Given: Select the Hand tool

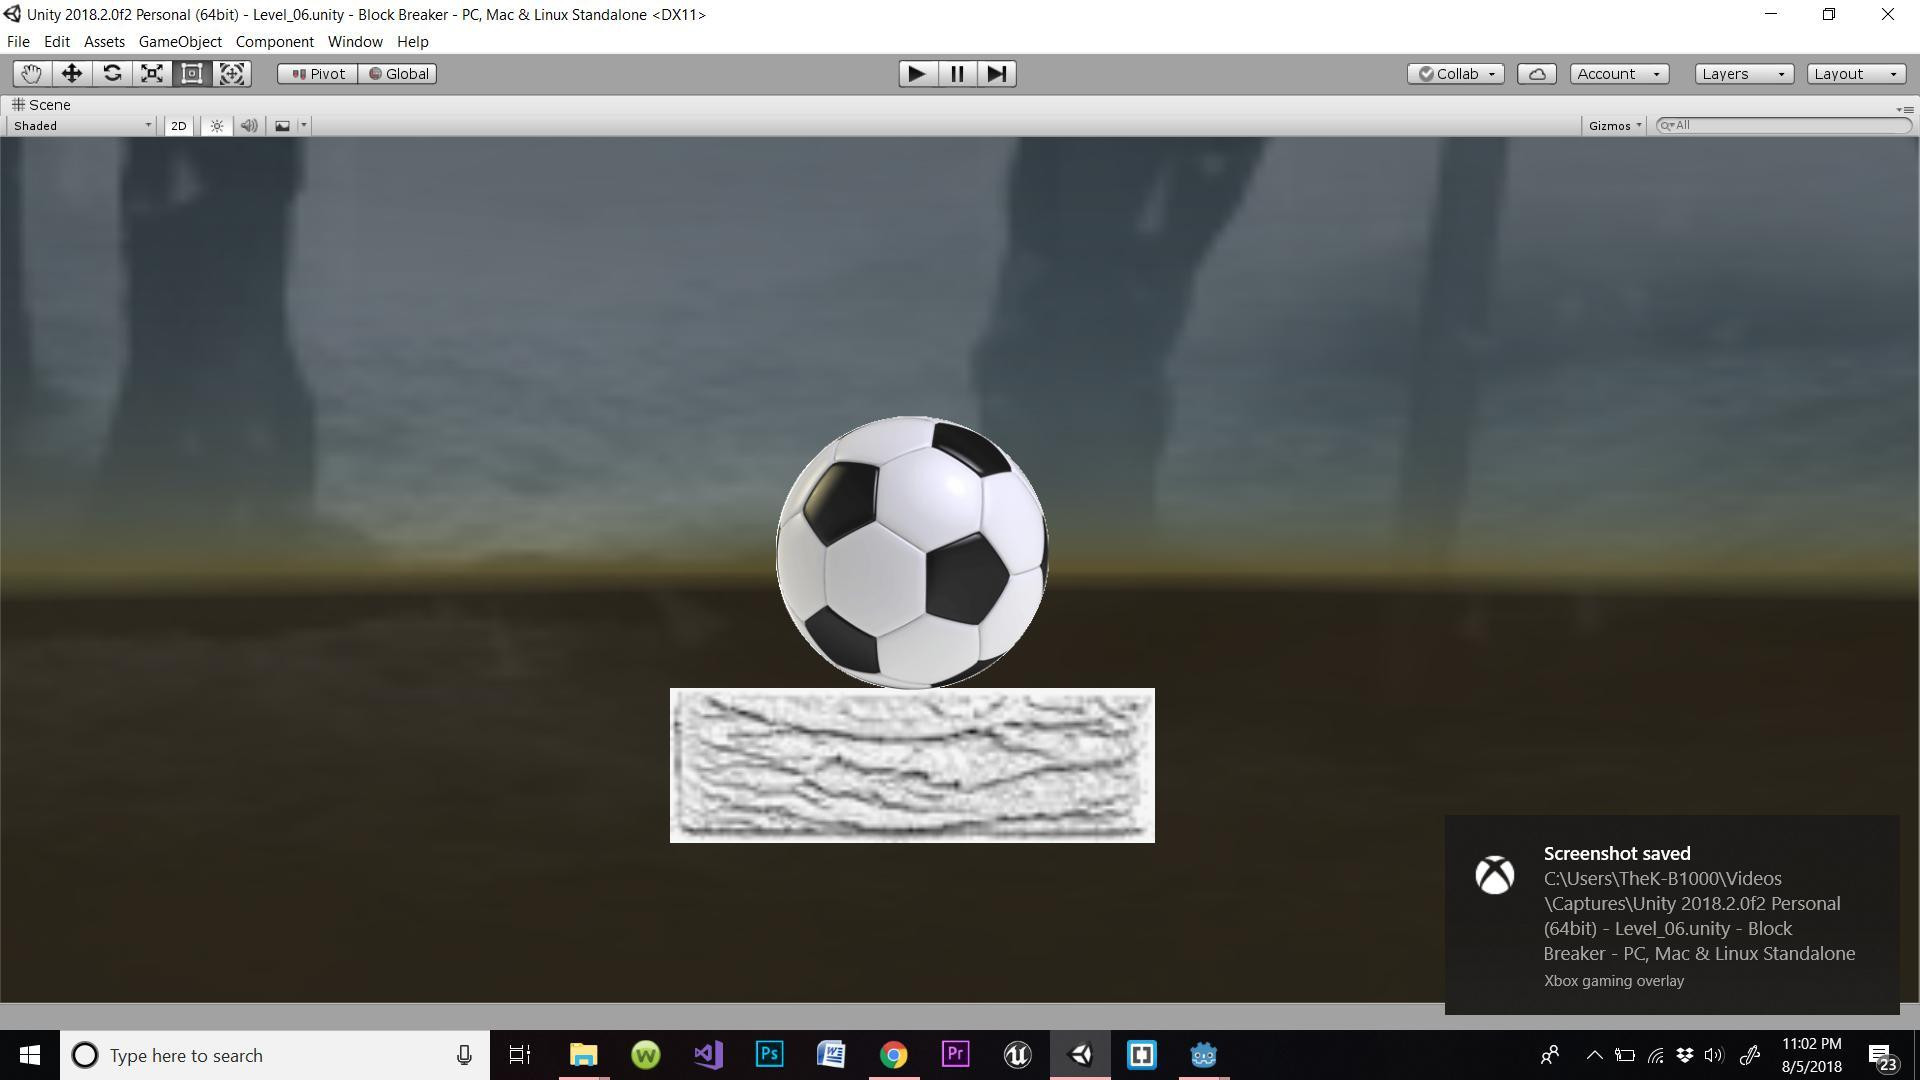Looking at the screenshot, I should 32,74.
